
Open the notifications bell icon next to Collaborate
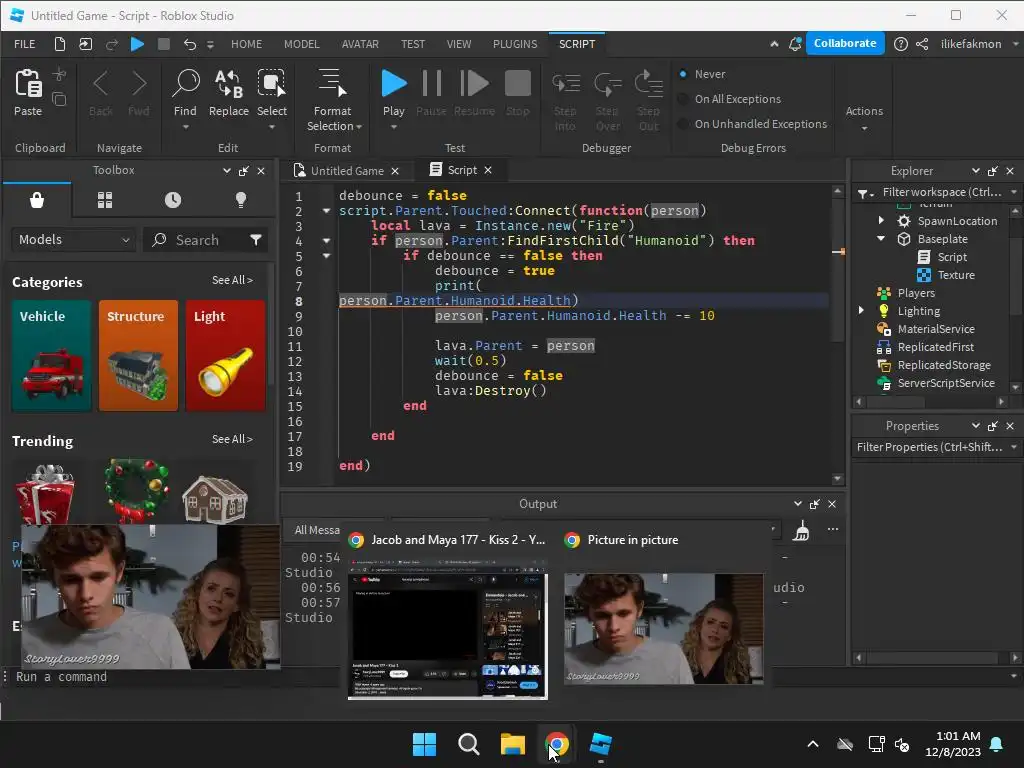tap(795, 44)
